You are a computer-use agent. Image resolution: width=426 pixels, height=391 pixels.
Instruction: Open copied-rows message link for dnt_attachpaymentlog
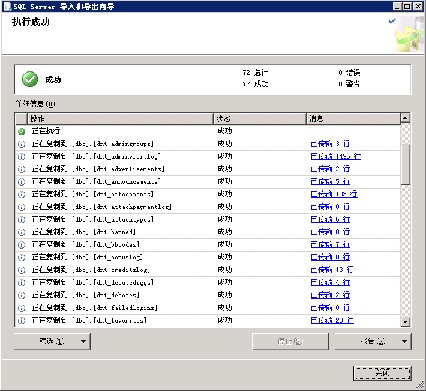(x=330, y=207)
